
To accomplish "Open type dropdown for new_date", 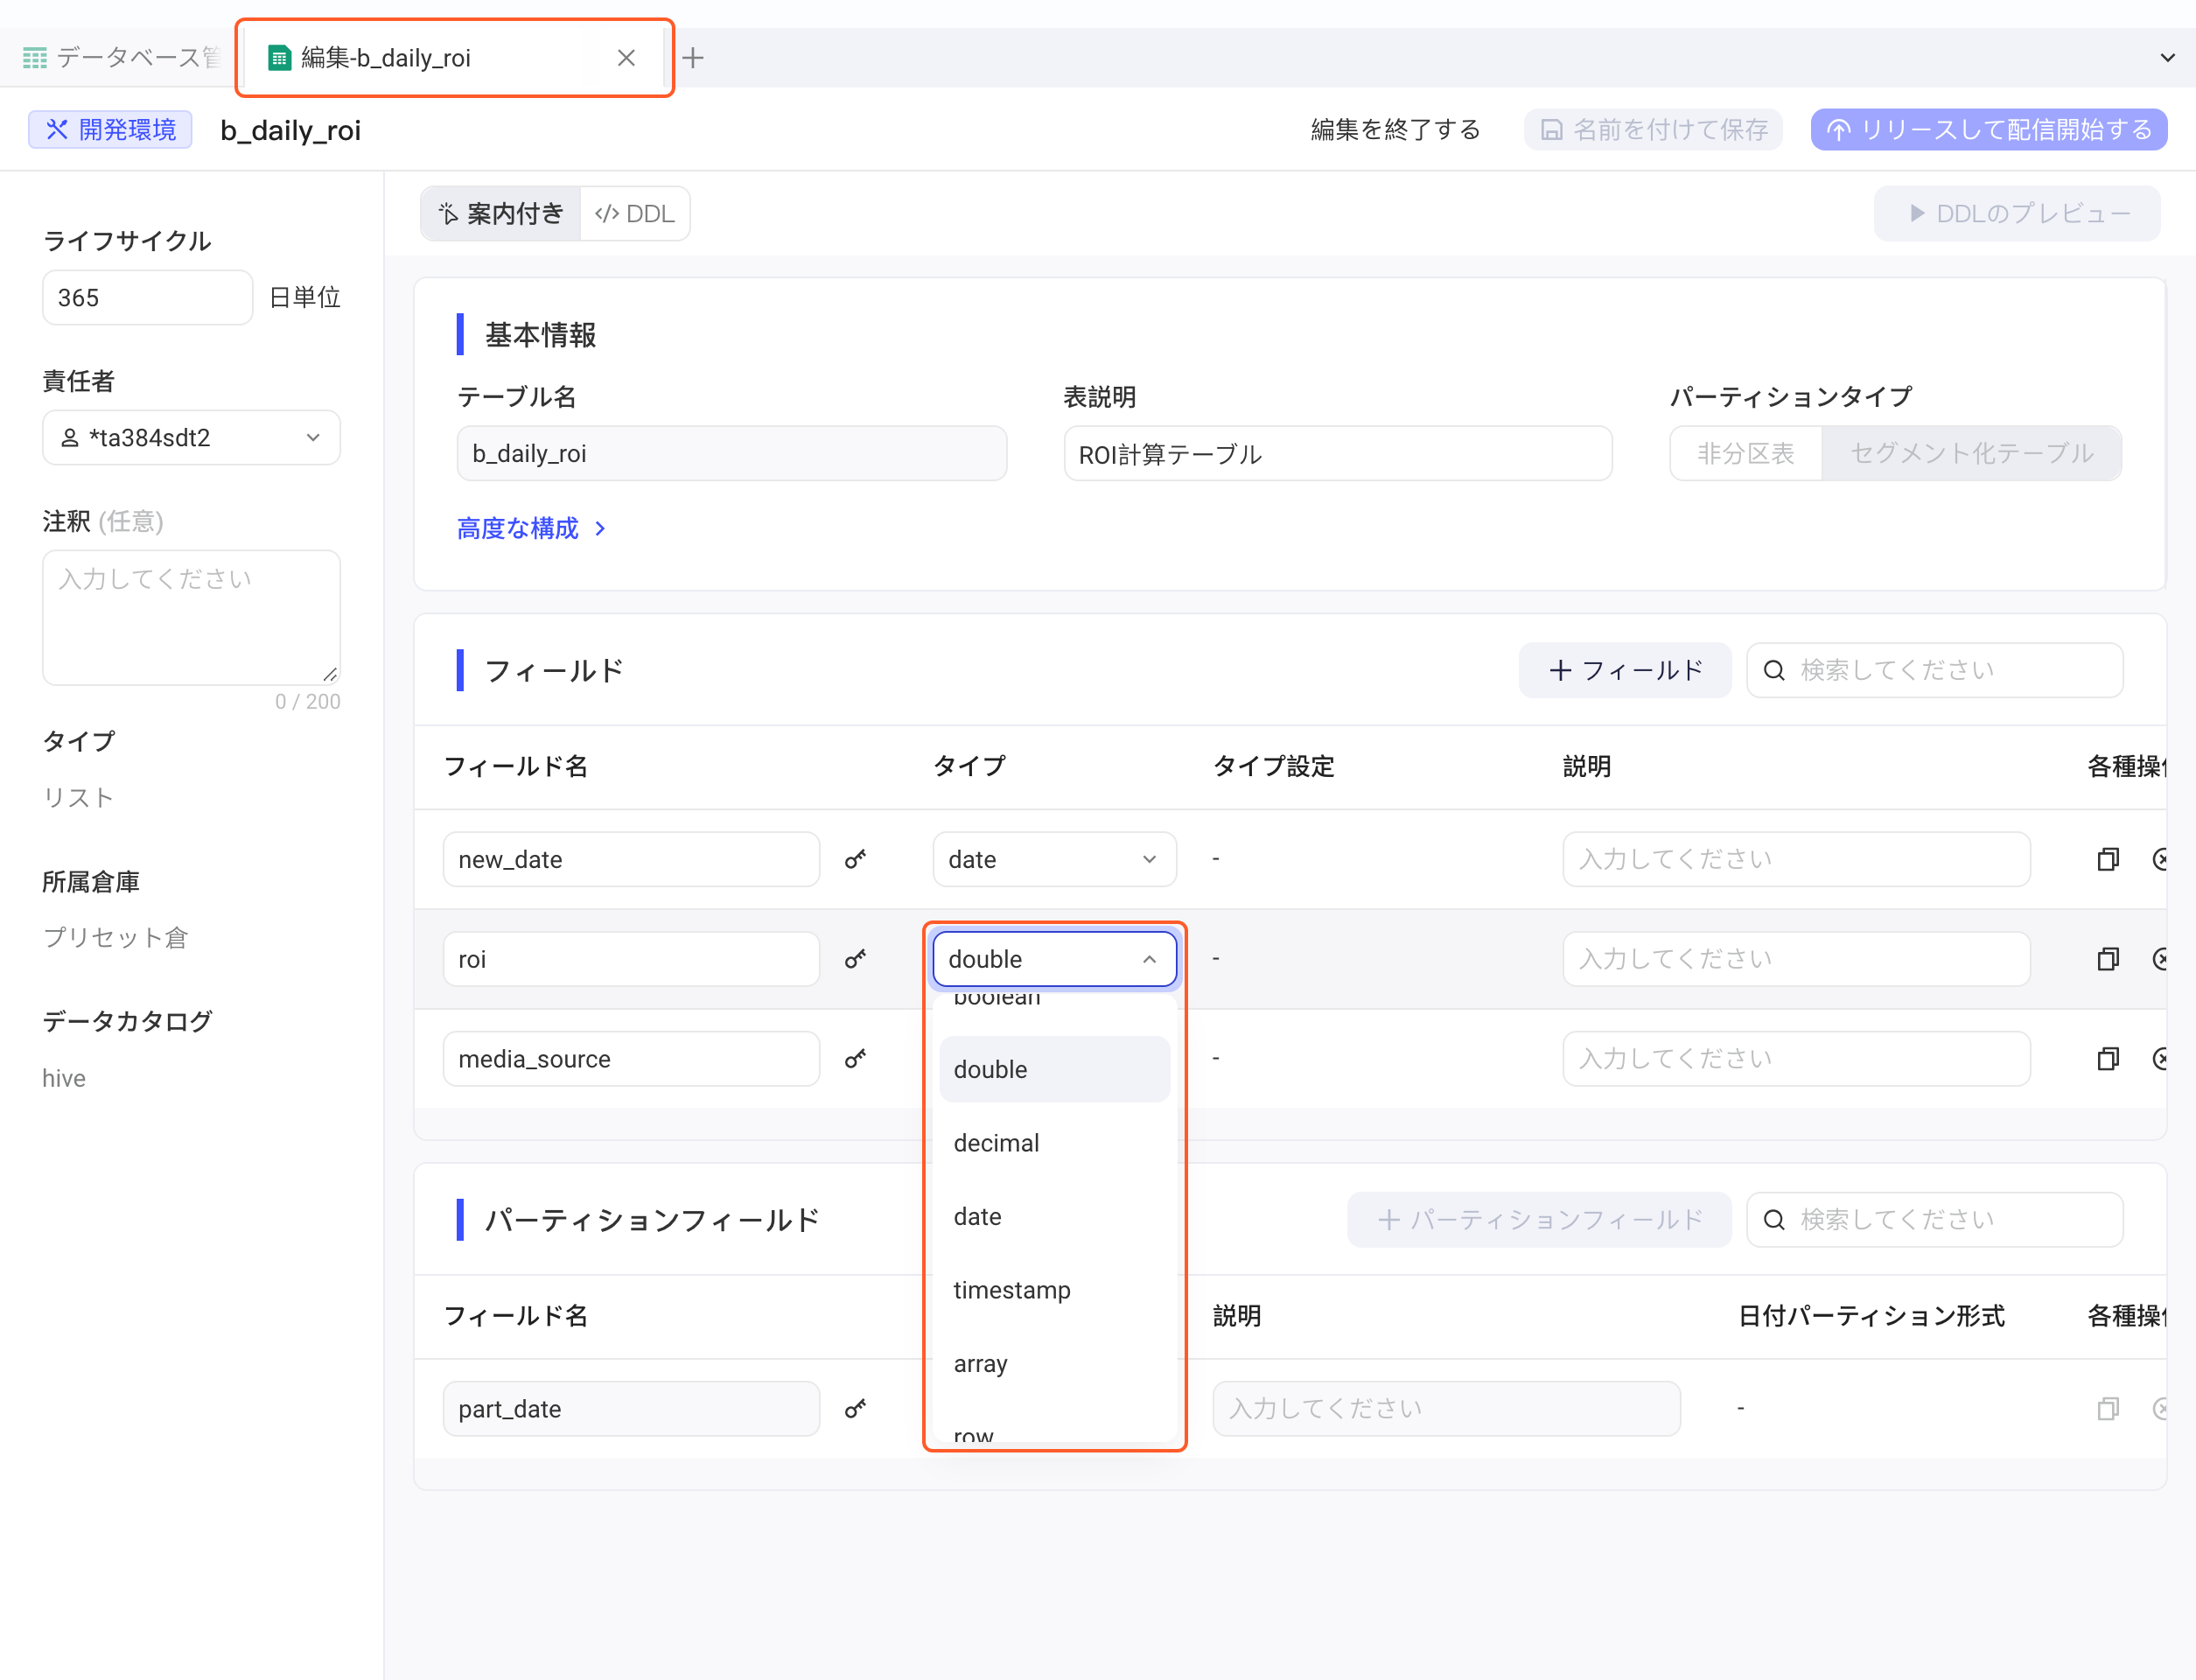I will (x=1054, y=859).
